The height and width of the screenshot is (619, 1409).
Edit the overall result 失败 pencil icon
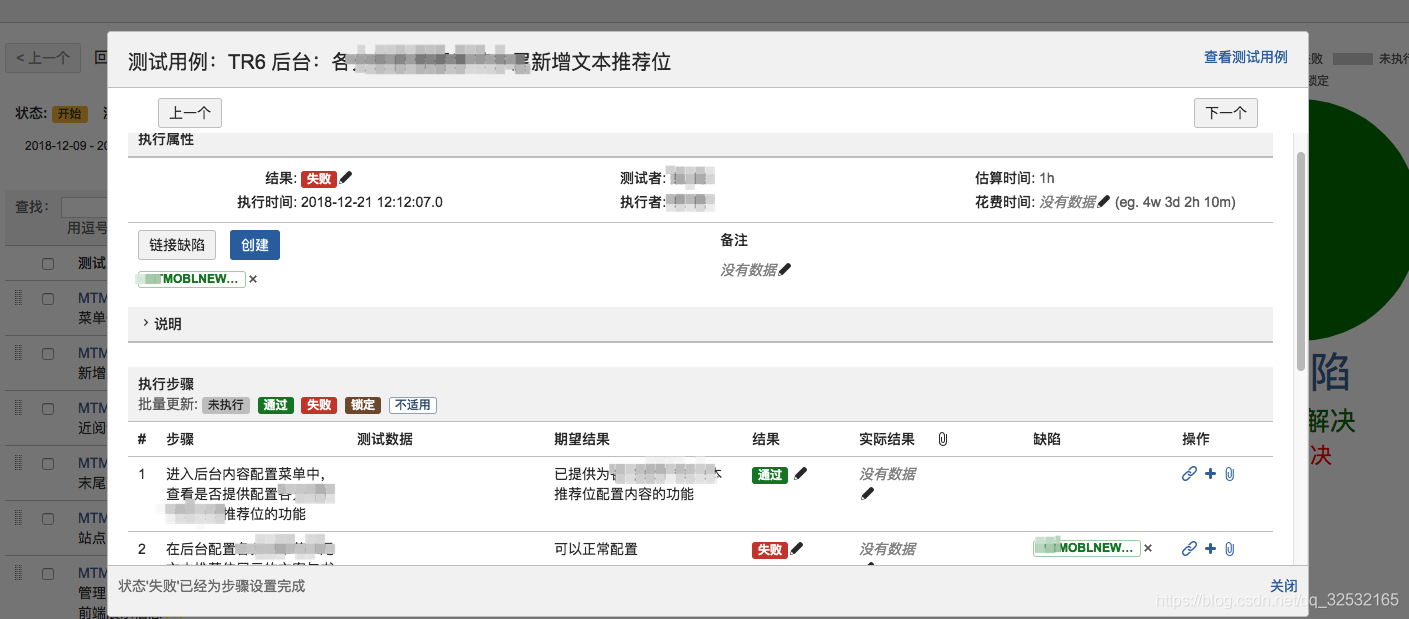pos(346,178)
